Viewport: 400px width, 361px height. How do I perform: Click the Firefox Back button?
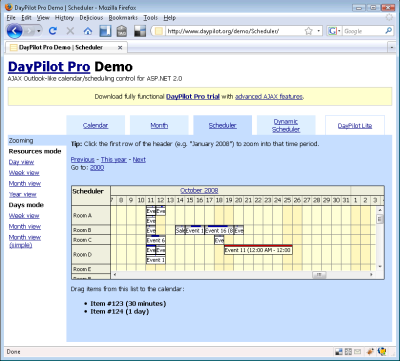click(14, 31)
